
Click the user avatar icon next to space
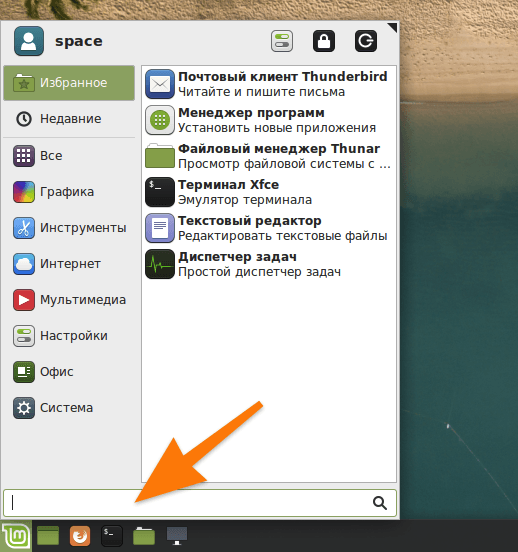point(29,41)
